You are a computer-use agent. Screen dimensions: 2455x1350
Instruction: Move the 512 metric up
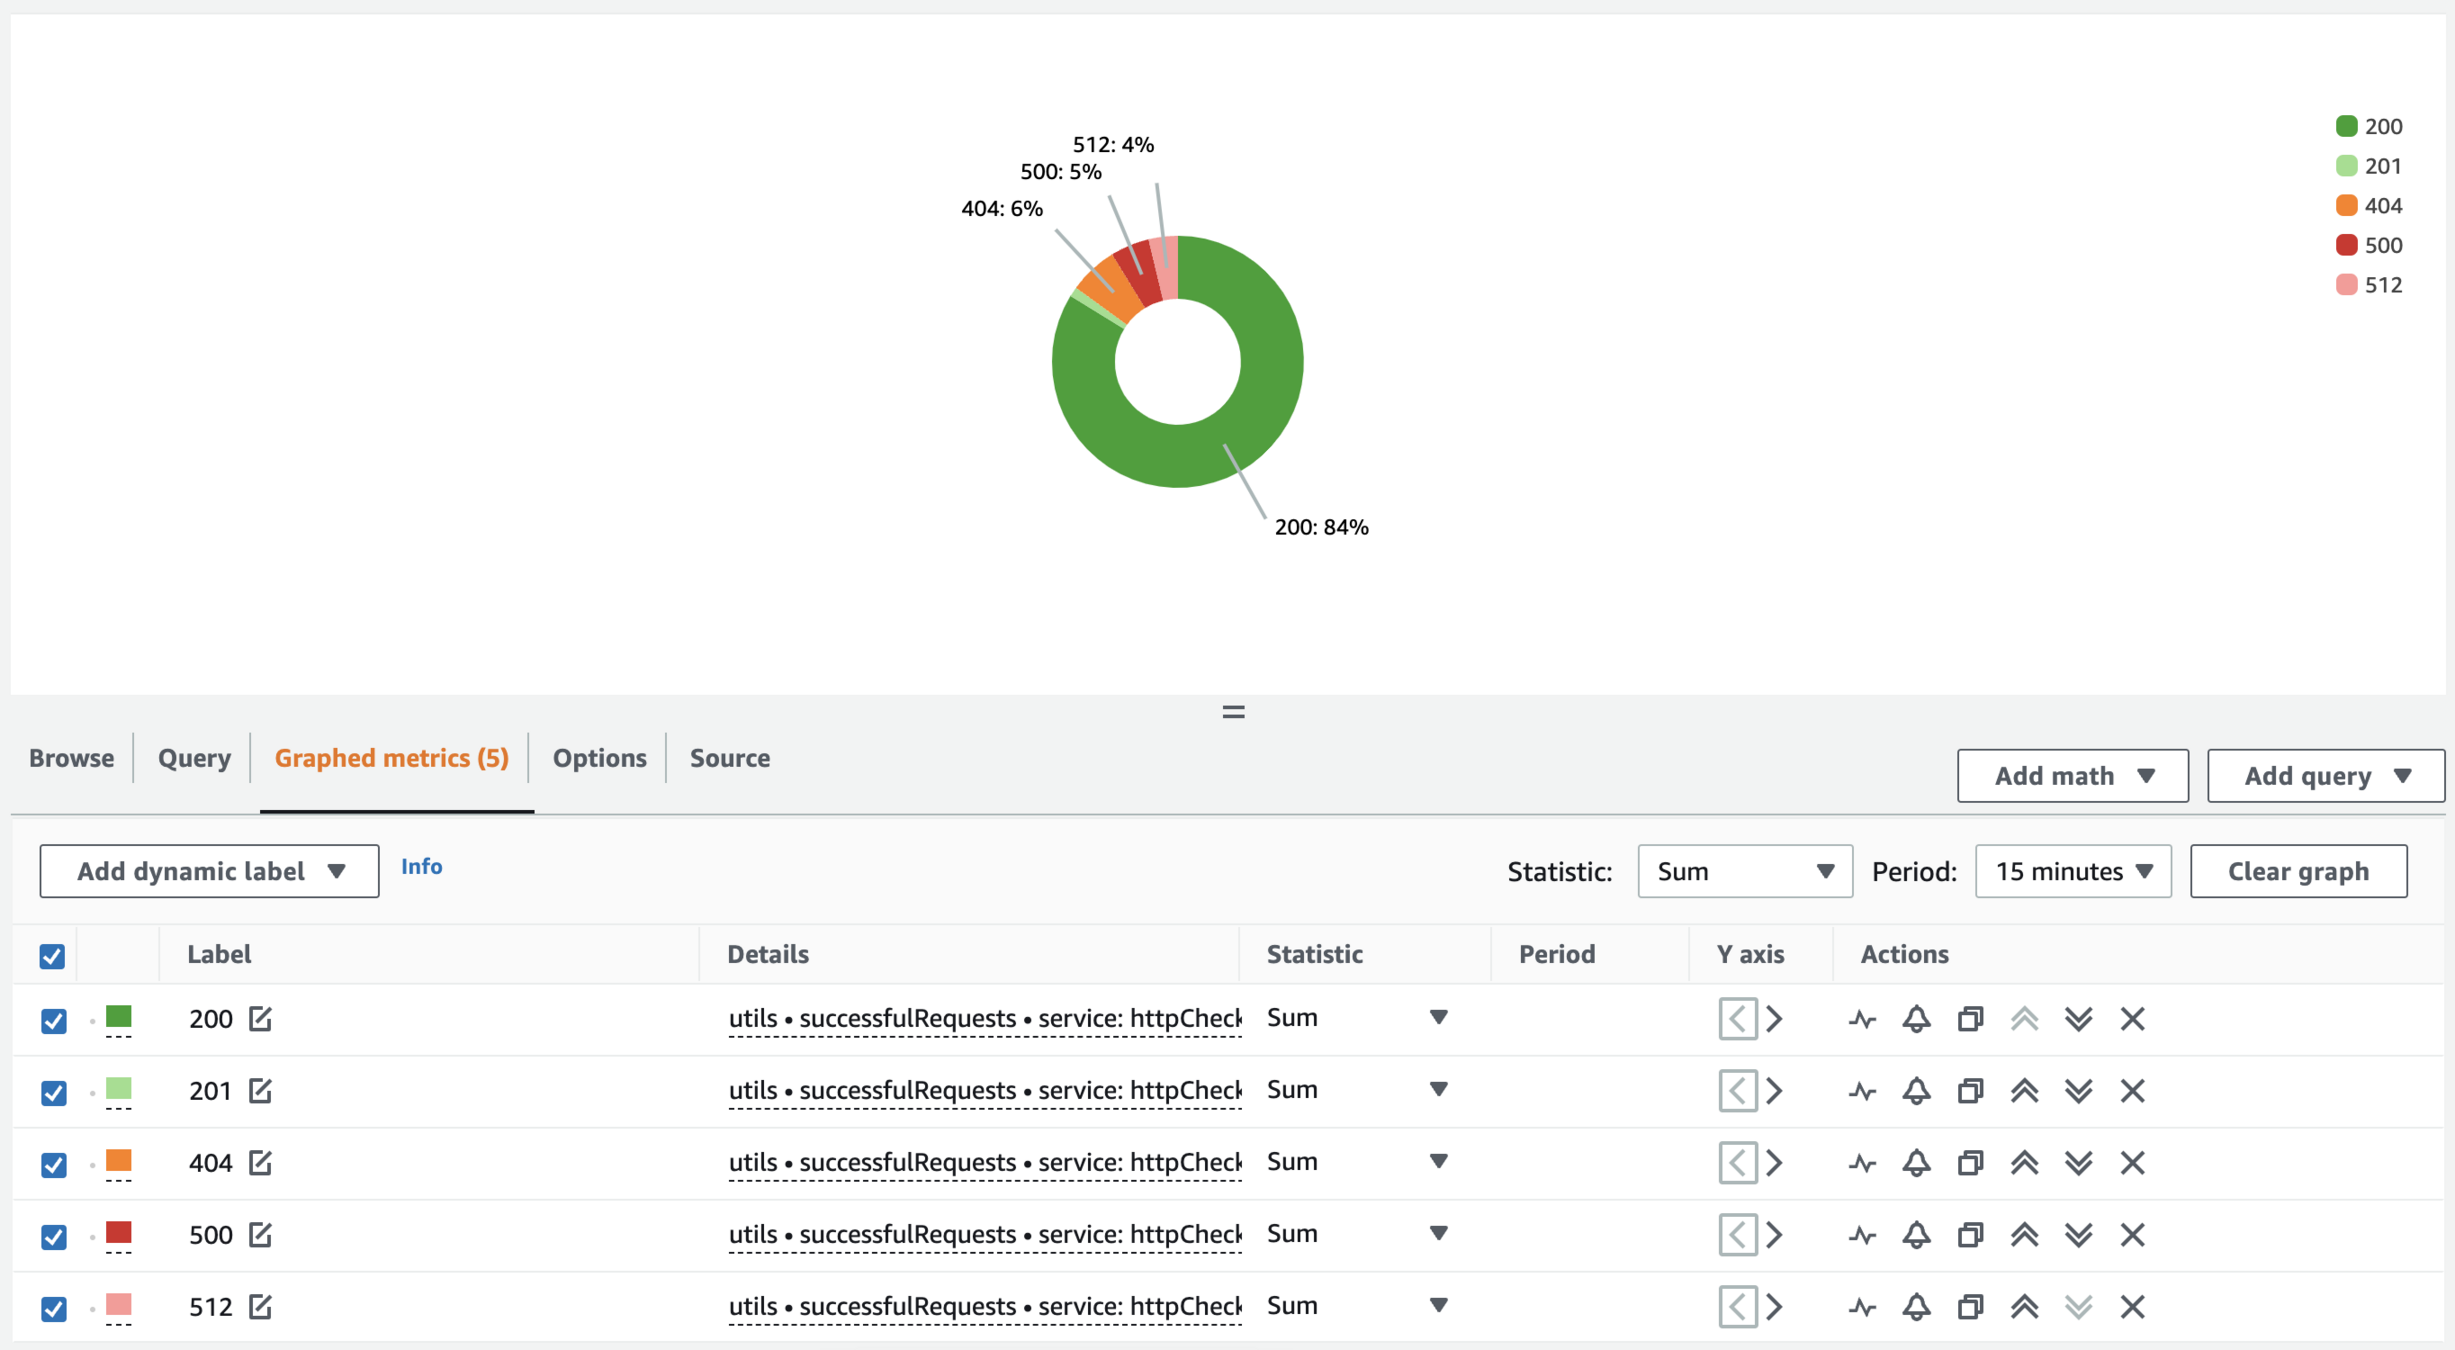click(x=2024, y=1307)
